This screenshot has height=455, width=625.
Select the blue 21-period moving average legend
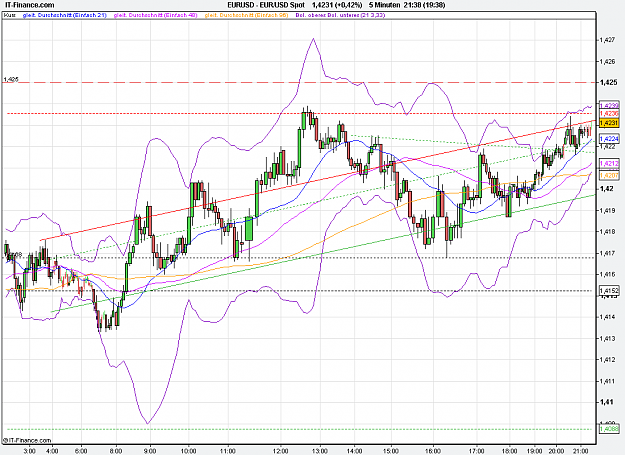click(x=65, y=15)
